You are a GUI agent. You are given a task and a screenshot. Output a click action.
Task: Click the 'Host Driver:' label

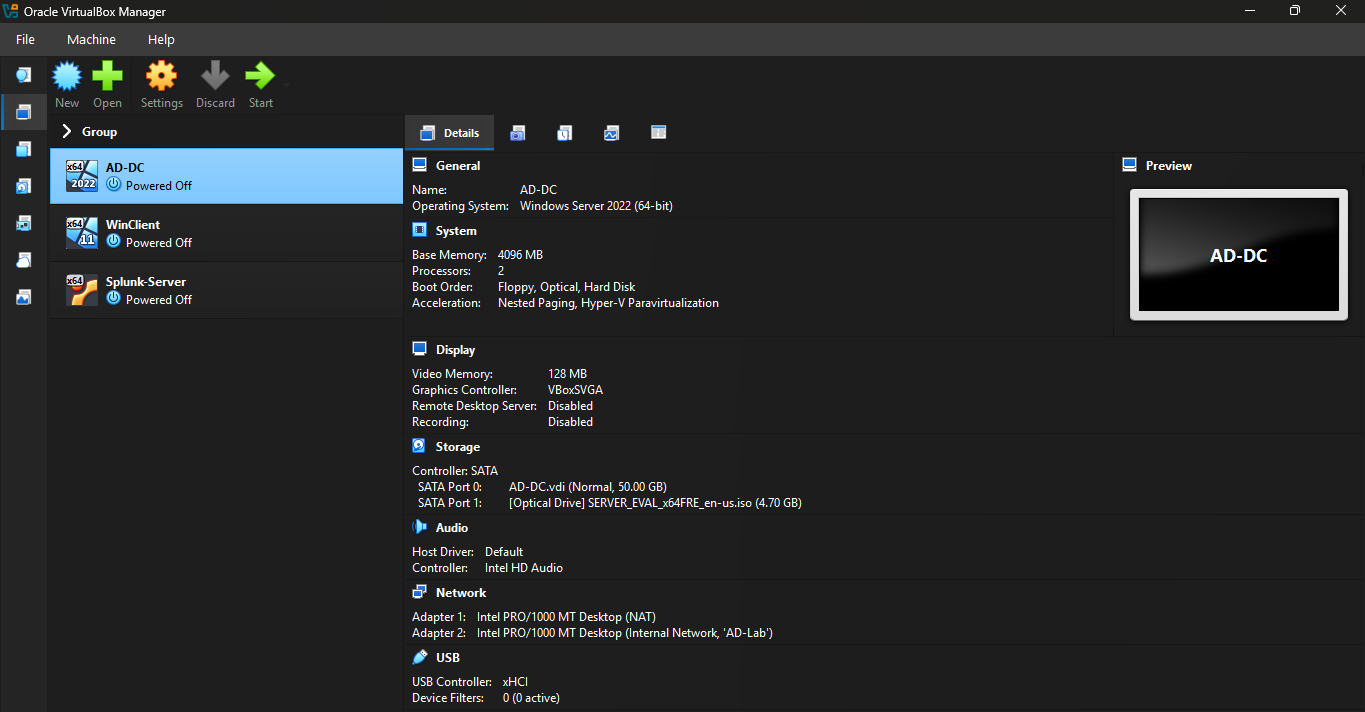tap(443, 552)
